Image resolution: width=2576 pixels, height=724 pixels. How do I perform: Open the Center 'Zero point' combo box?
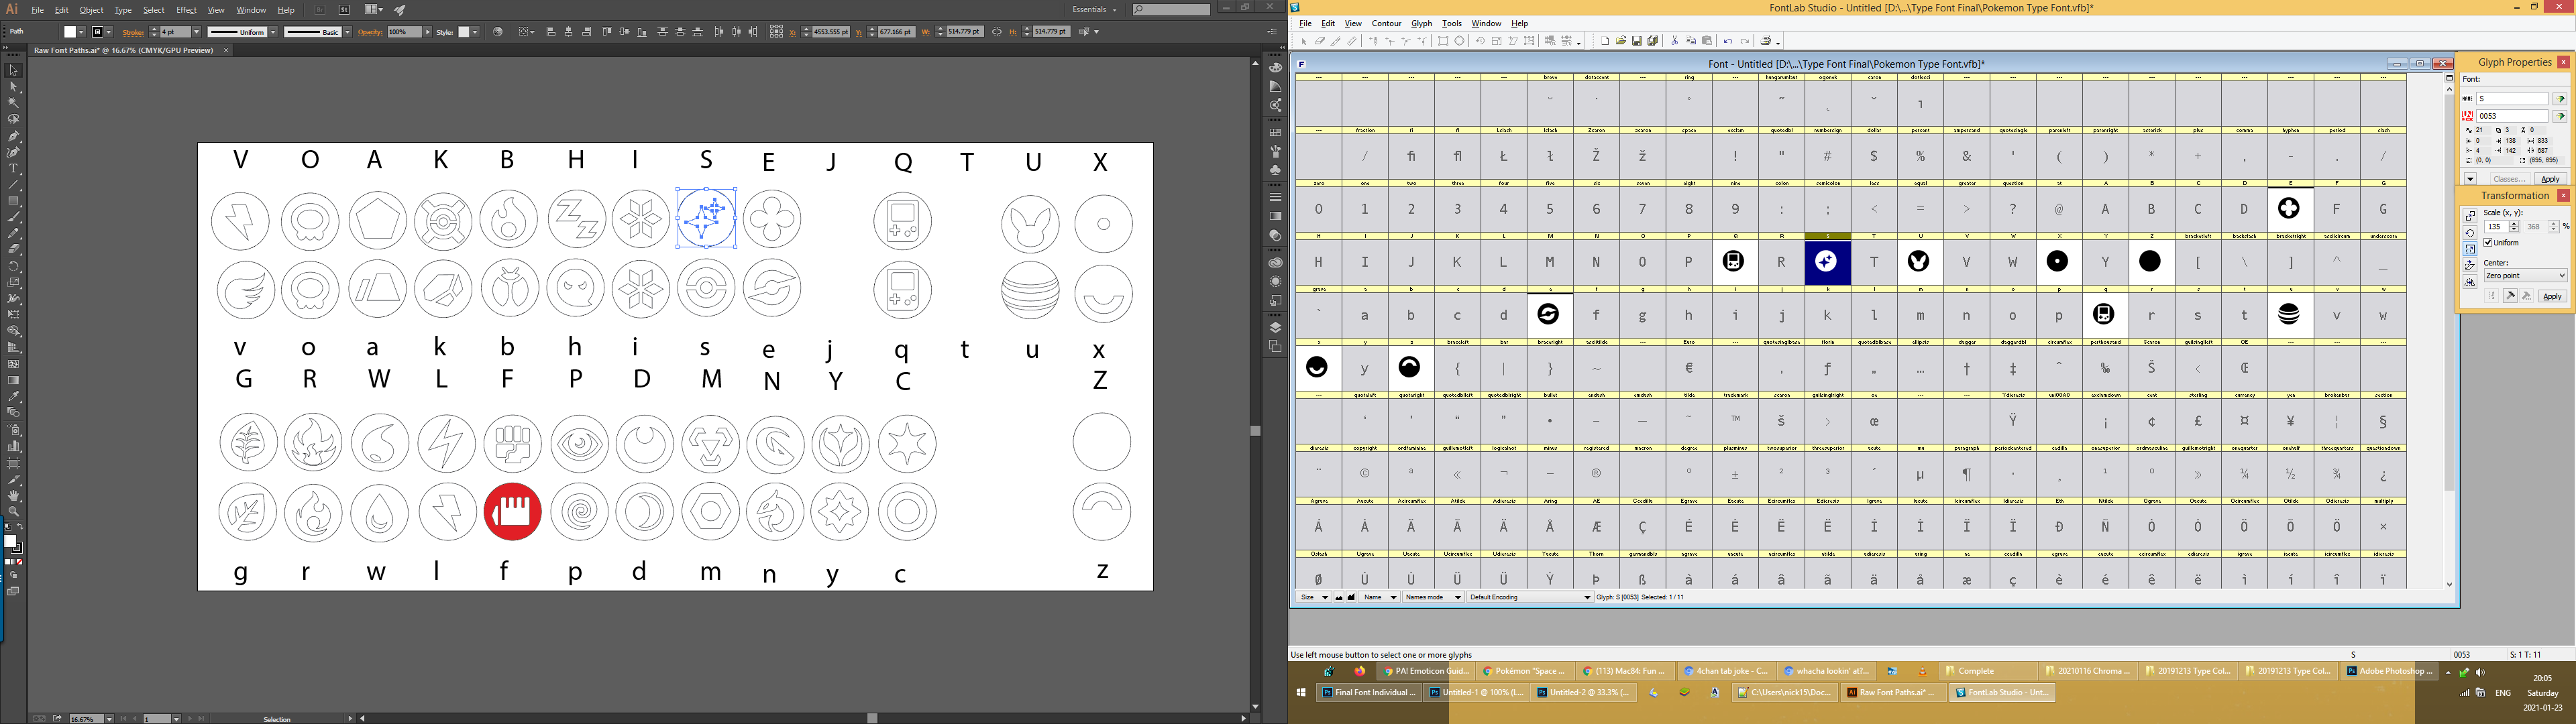(2526, 275)
